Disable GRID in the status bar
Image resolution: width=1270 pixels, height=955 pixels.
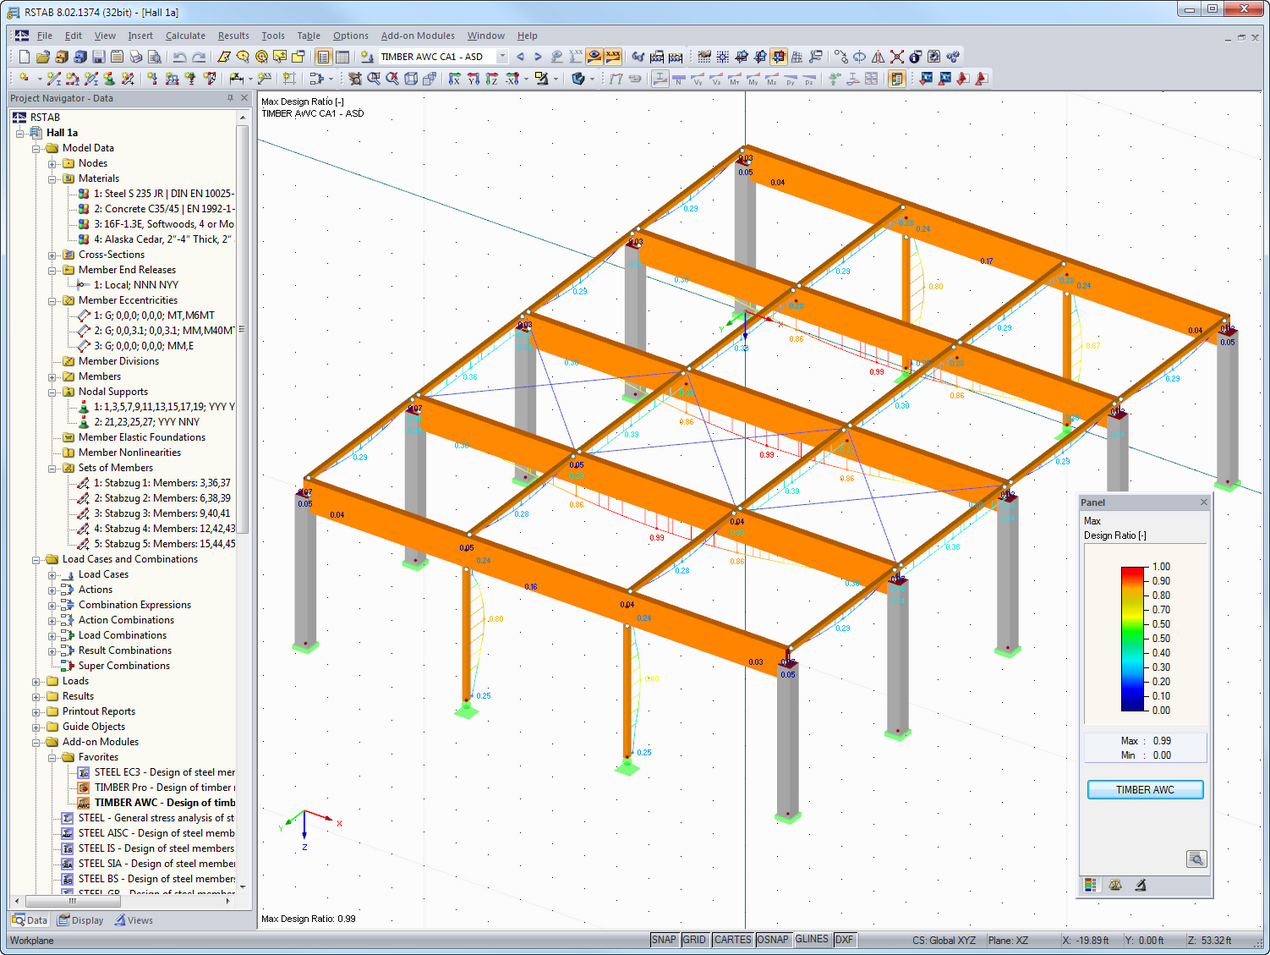click(x=694, y=939)
